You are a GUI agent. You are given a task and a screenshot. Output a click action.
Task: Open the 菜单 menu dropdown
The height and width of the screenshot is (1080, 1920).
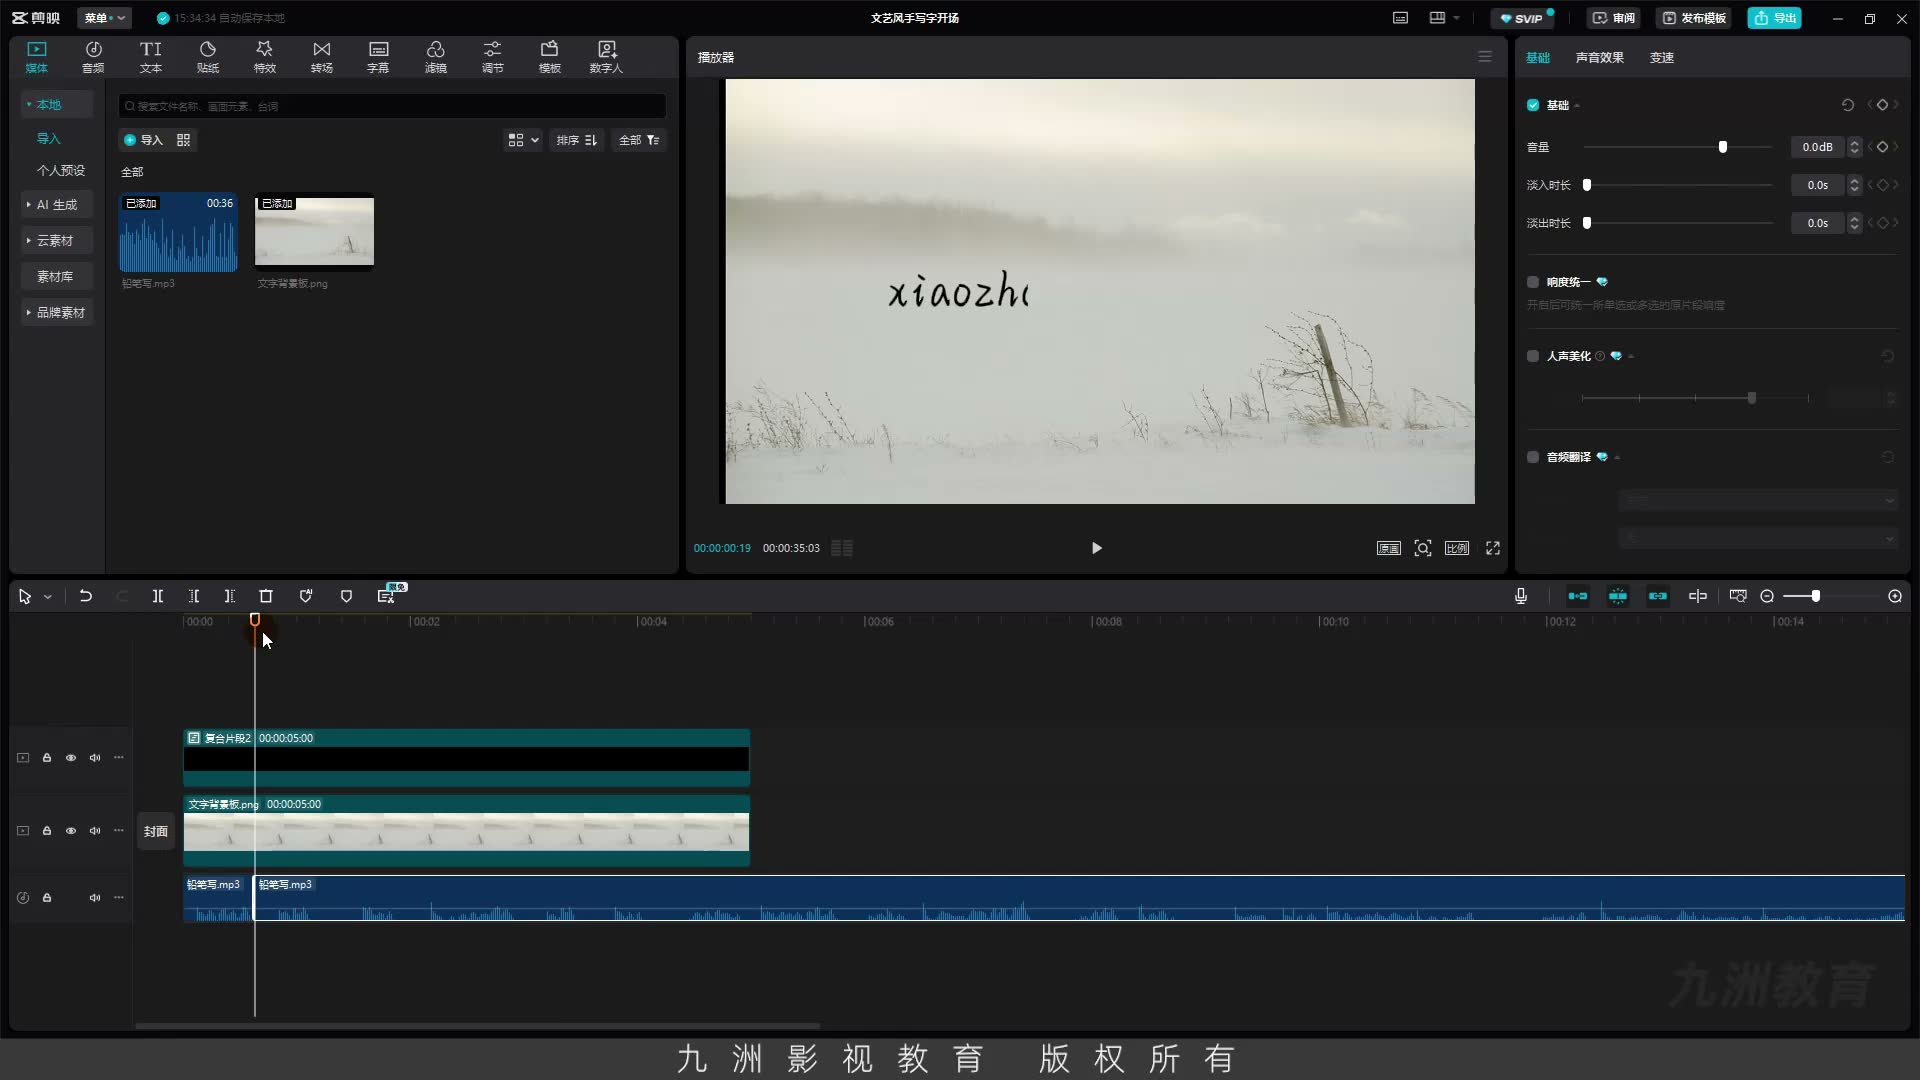point(104,18)
